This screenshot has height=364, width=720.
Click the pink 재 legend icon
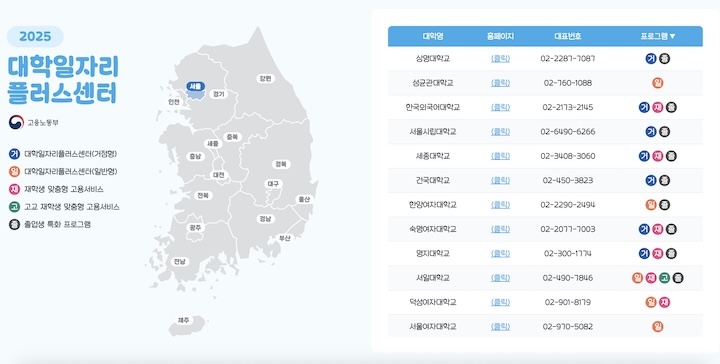pyautogui.click(x=14, y=189)
